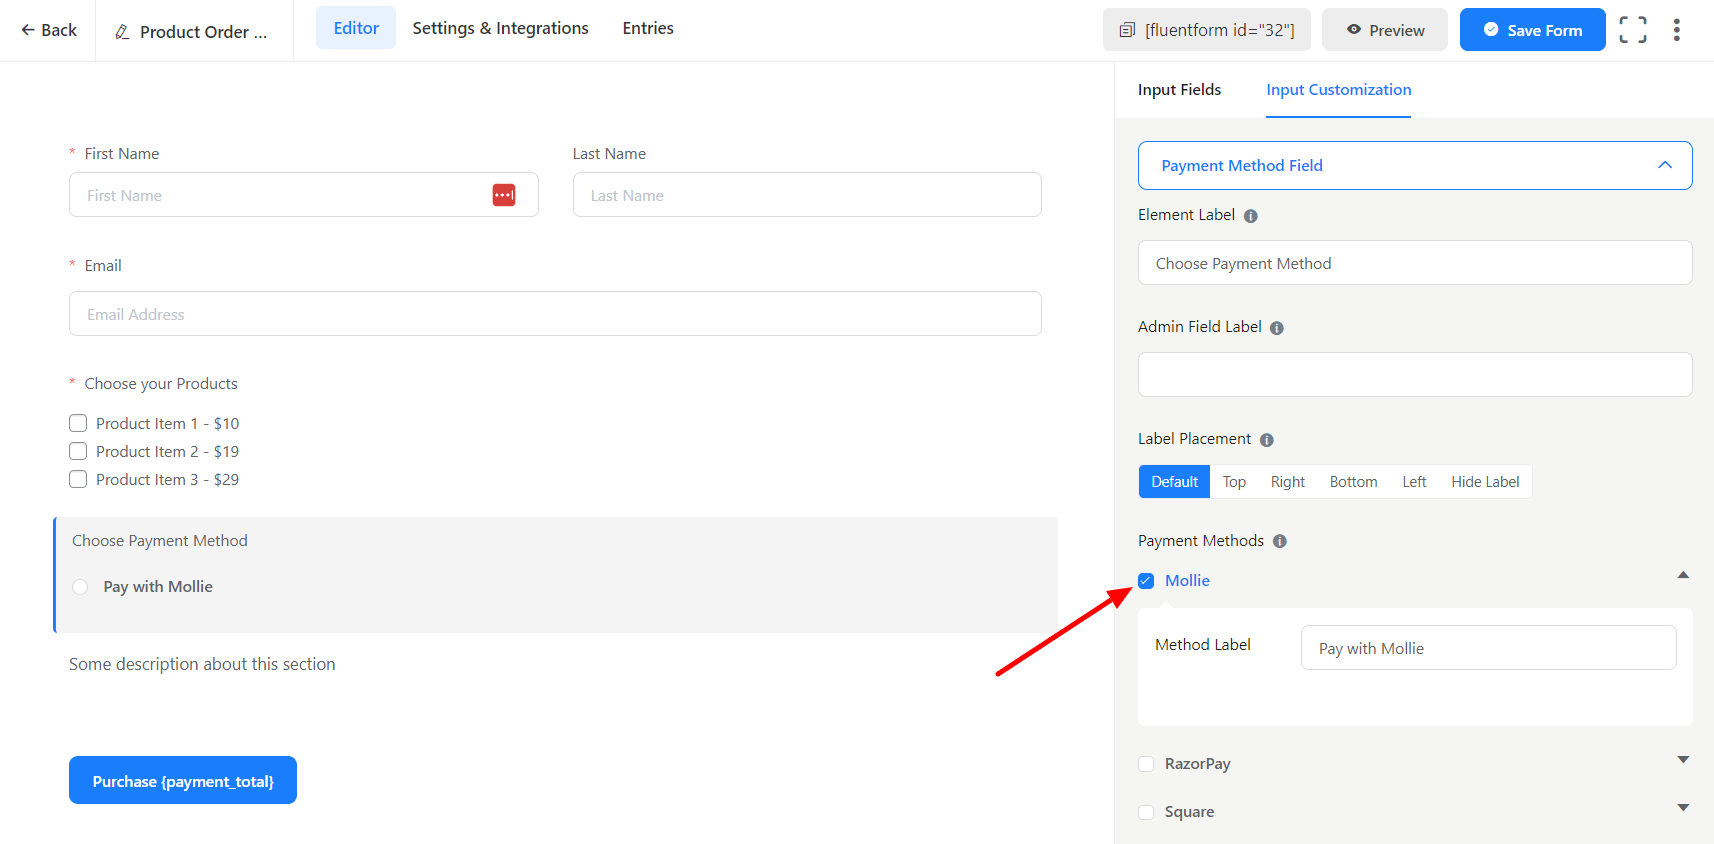The height and width of the screenshot is (844, 1714).
Task: Click the Save Form button
Action: click(x=1532, y=30)
